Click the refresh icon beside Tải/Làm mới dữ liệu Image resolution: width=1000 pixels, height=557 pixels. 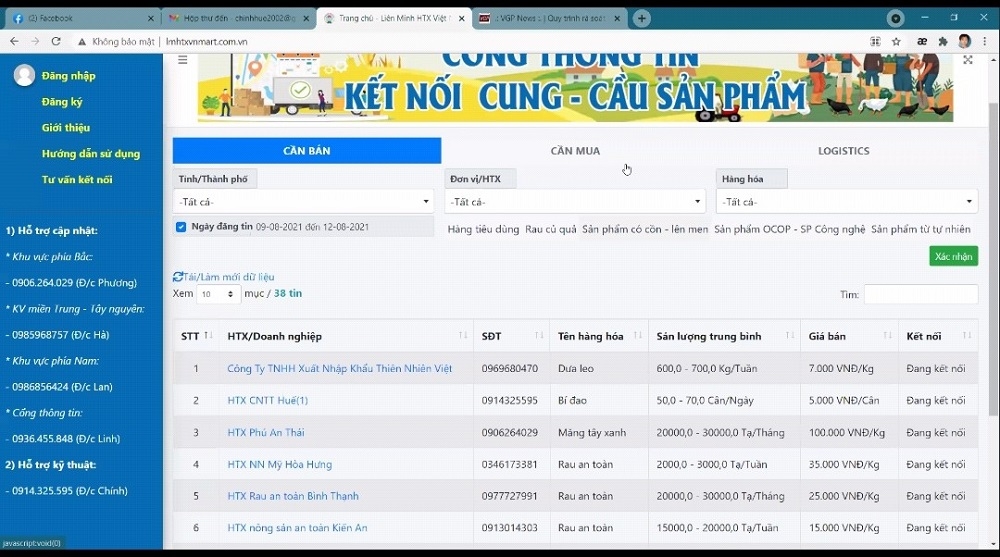178,277
